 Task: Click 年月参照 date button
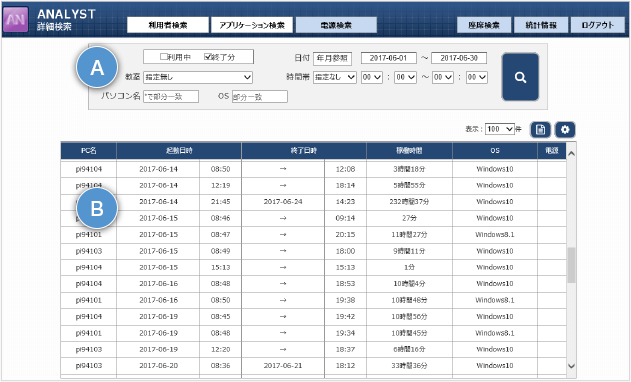332,58
